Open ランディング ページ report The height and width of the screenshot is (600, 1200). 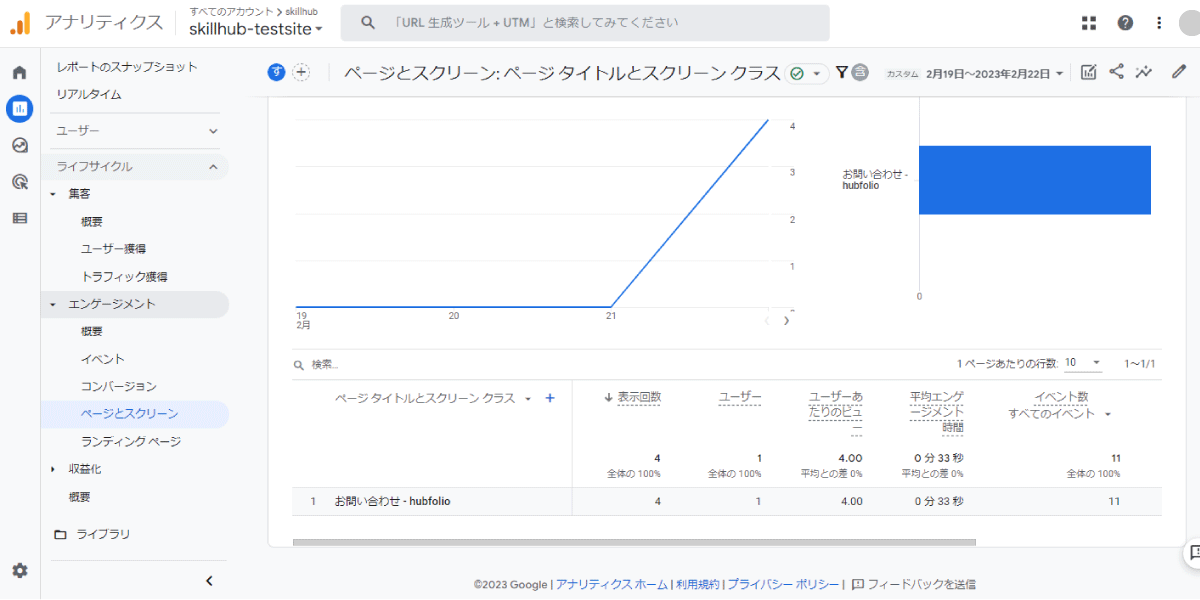131,441
